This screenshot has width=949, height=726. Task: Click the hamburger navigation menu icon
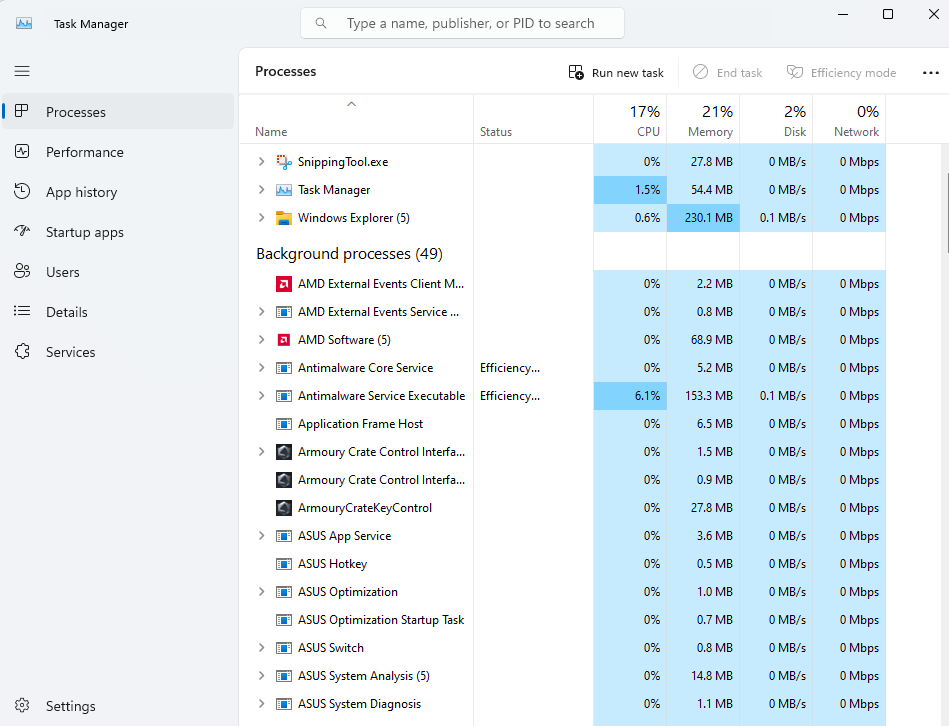(x=22, y=71)
